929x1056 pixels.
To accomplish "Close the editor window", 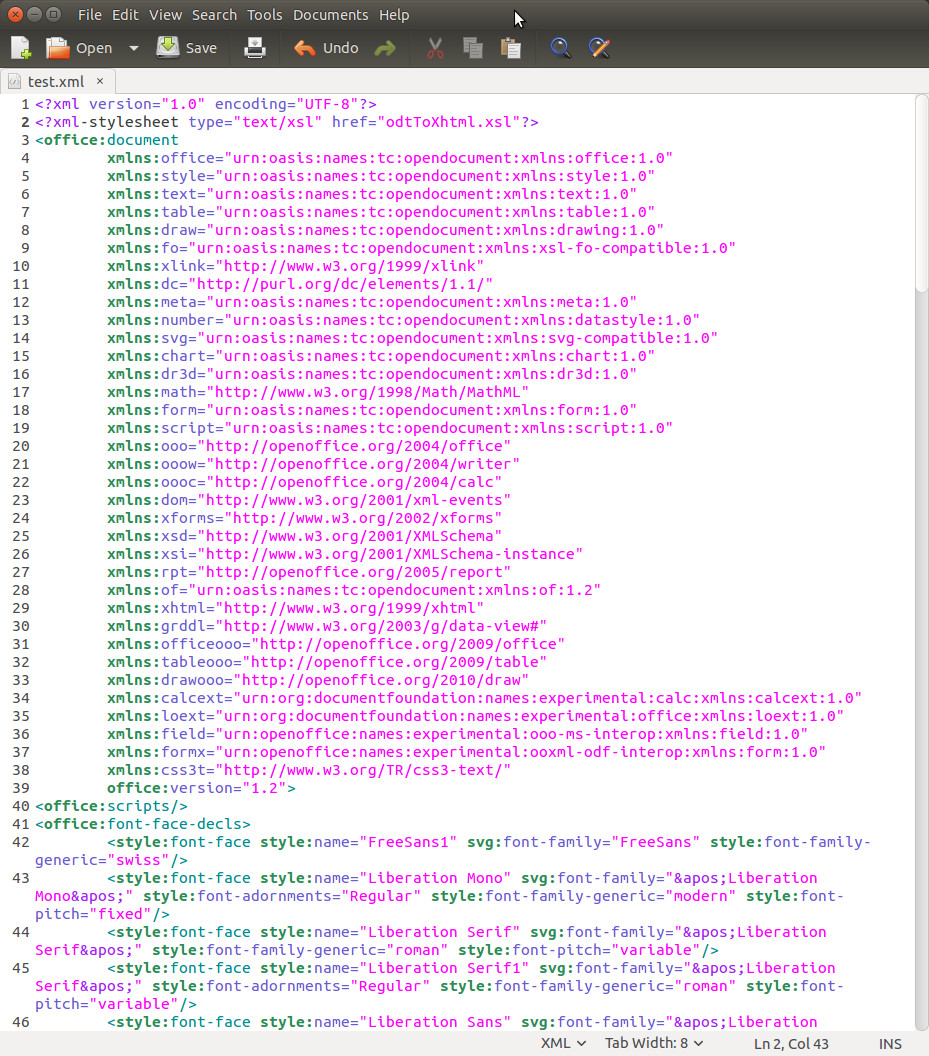I will pos(15,14).
